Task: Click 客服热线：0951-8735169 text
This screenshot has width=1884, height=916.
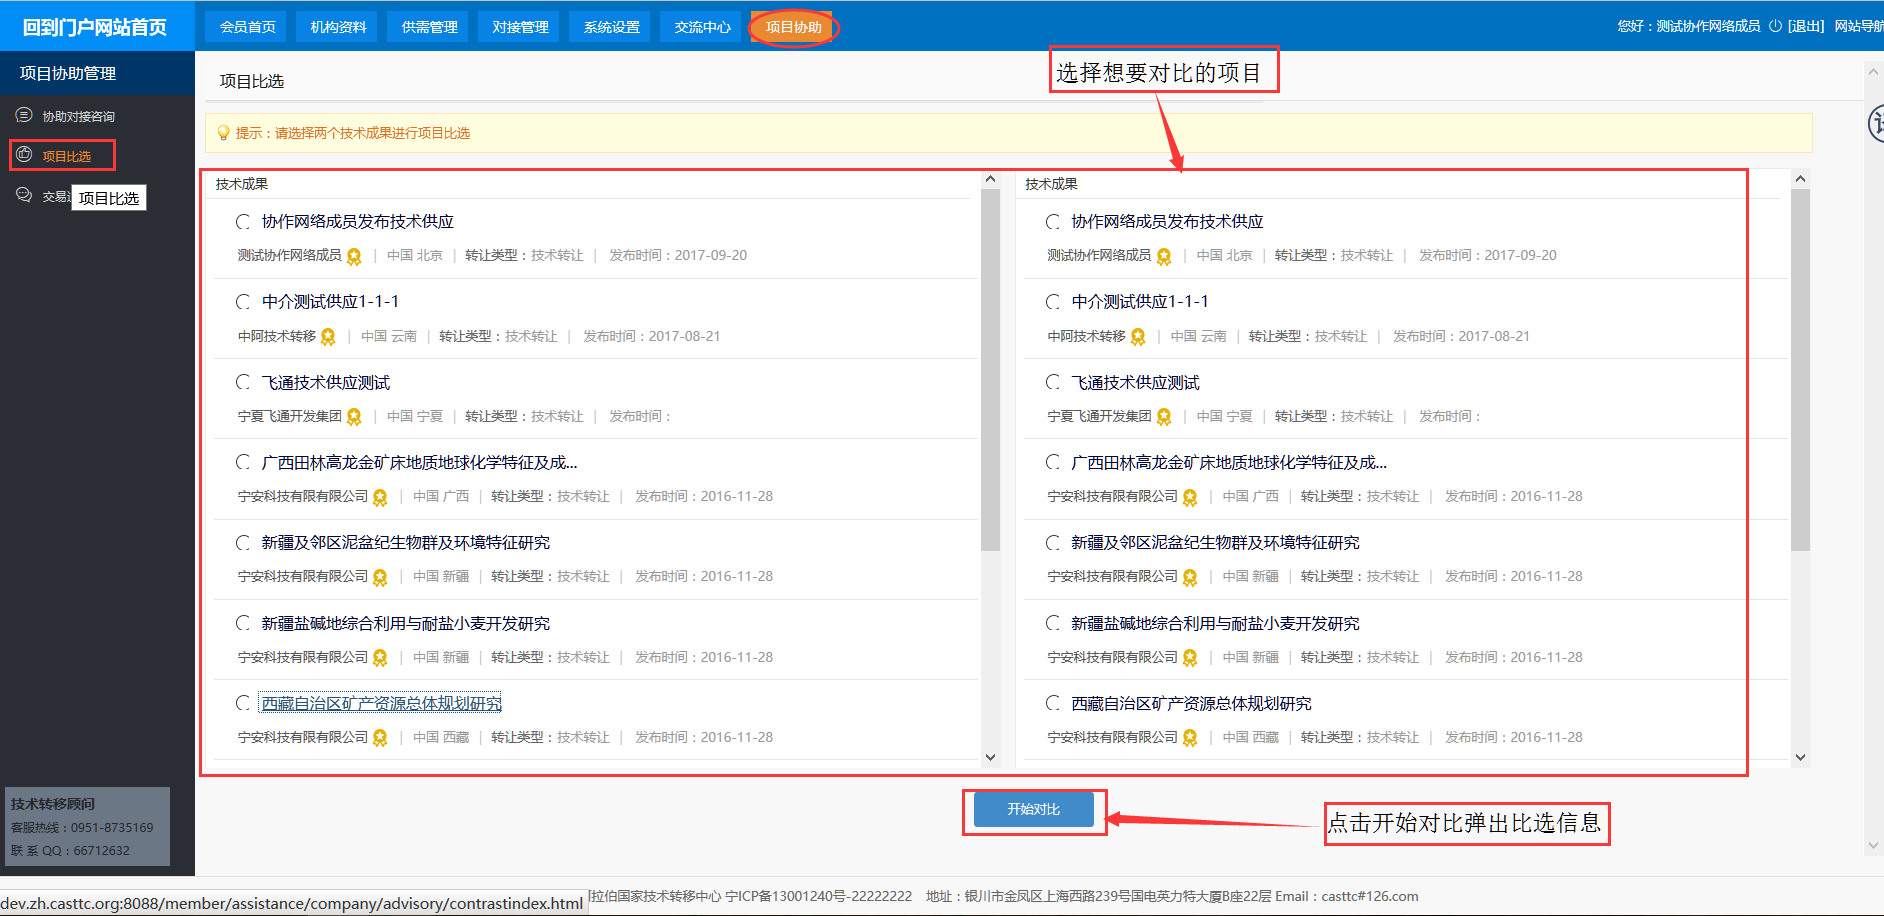Action: [x=82, y=828]
